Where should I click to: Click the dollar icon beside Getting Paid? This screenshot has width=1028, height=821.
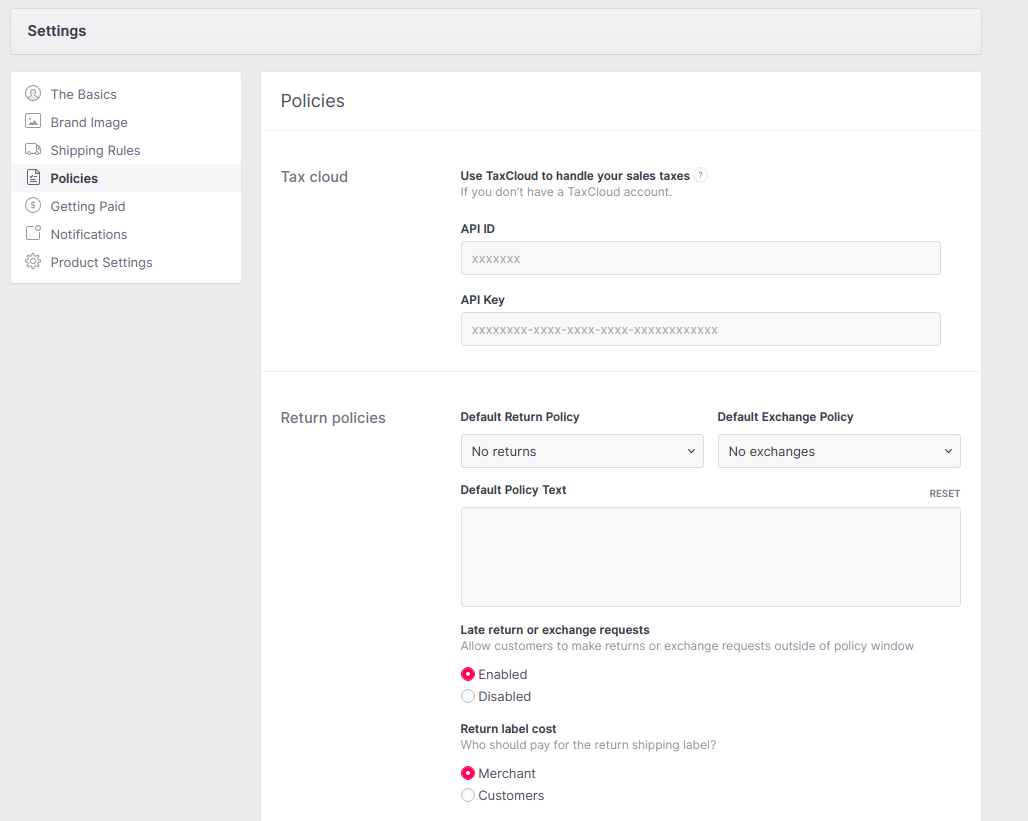point(33,206)
